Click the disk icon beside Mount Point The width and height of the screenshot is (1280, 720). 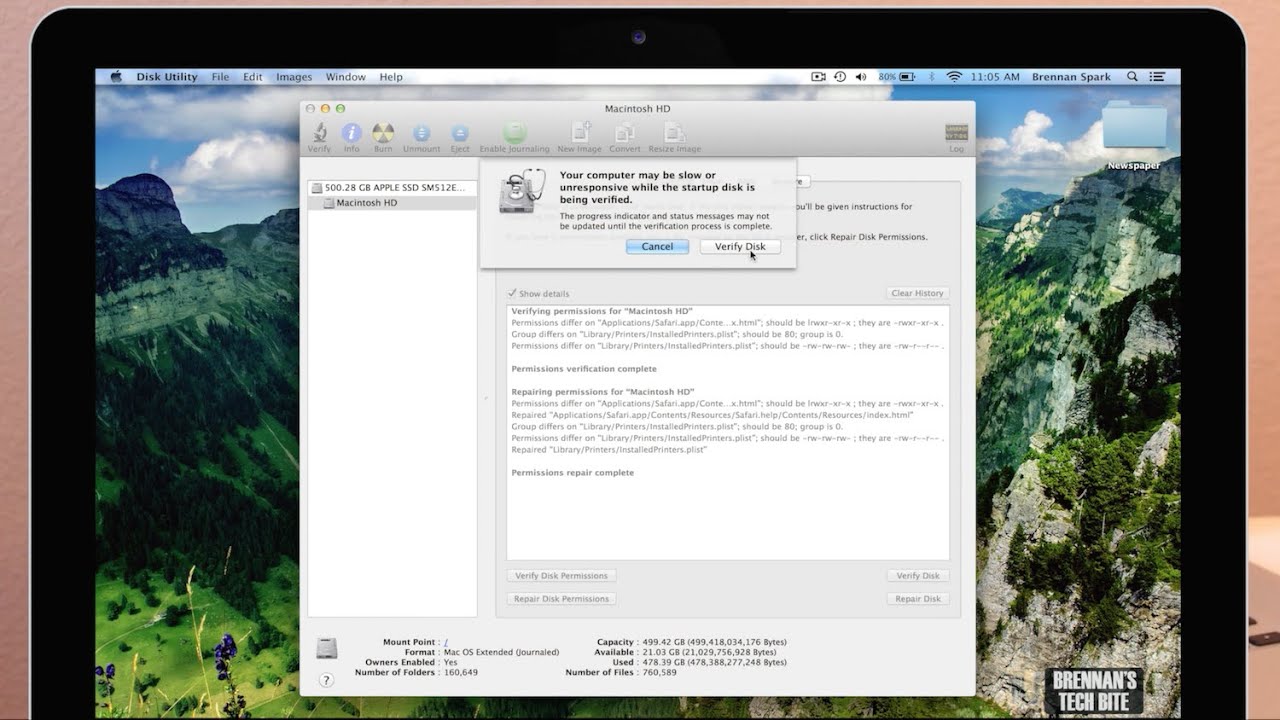(x=326, y=648)
